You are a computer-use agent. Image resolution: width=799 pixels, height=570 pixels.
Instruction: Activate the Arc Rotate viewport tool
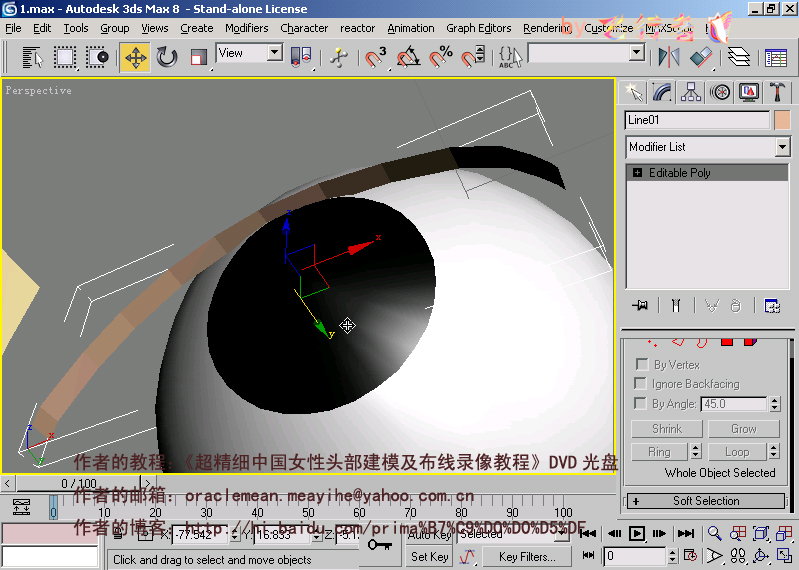[760, 555]
